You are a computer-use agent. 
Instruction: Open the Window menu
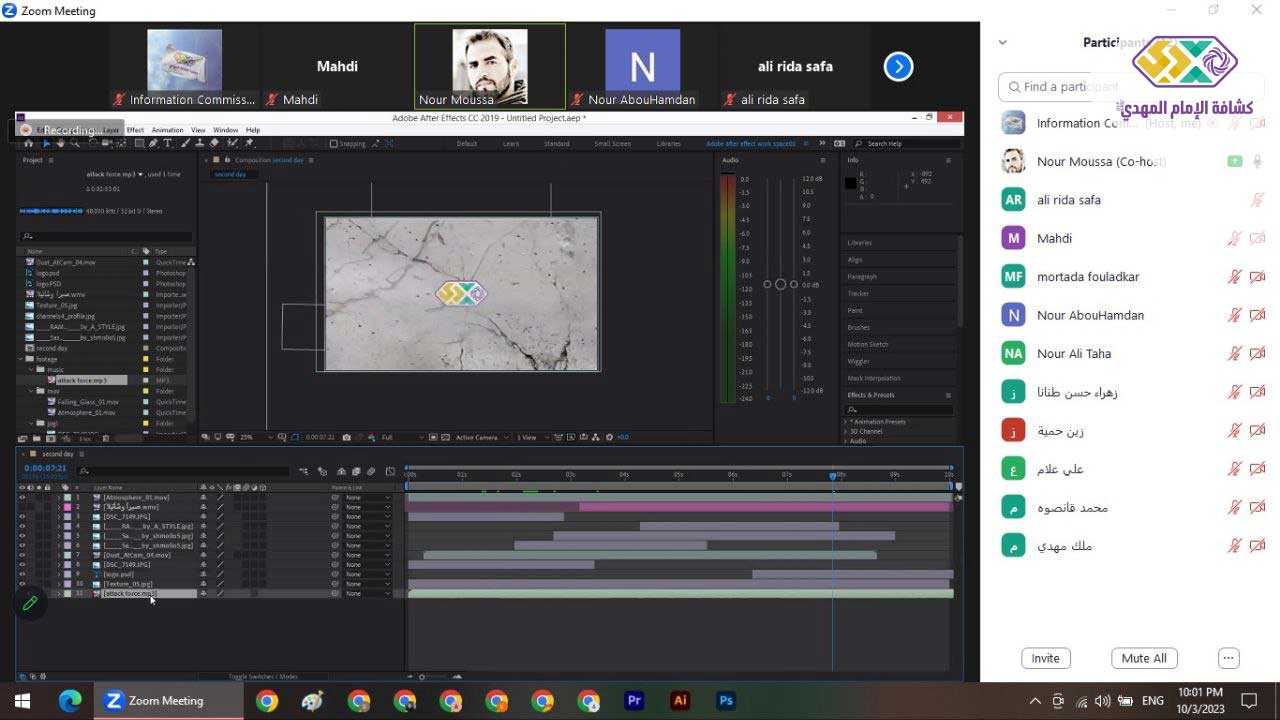pos(225,130)
